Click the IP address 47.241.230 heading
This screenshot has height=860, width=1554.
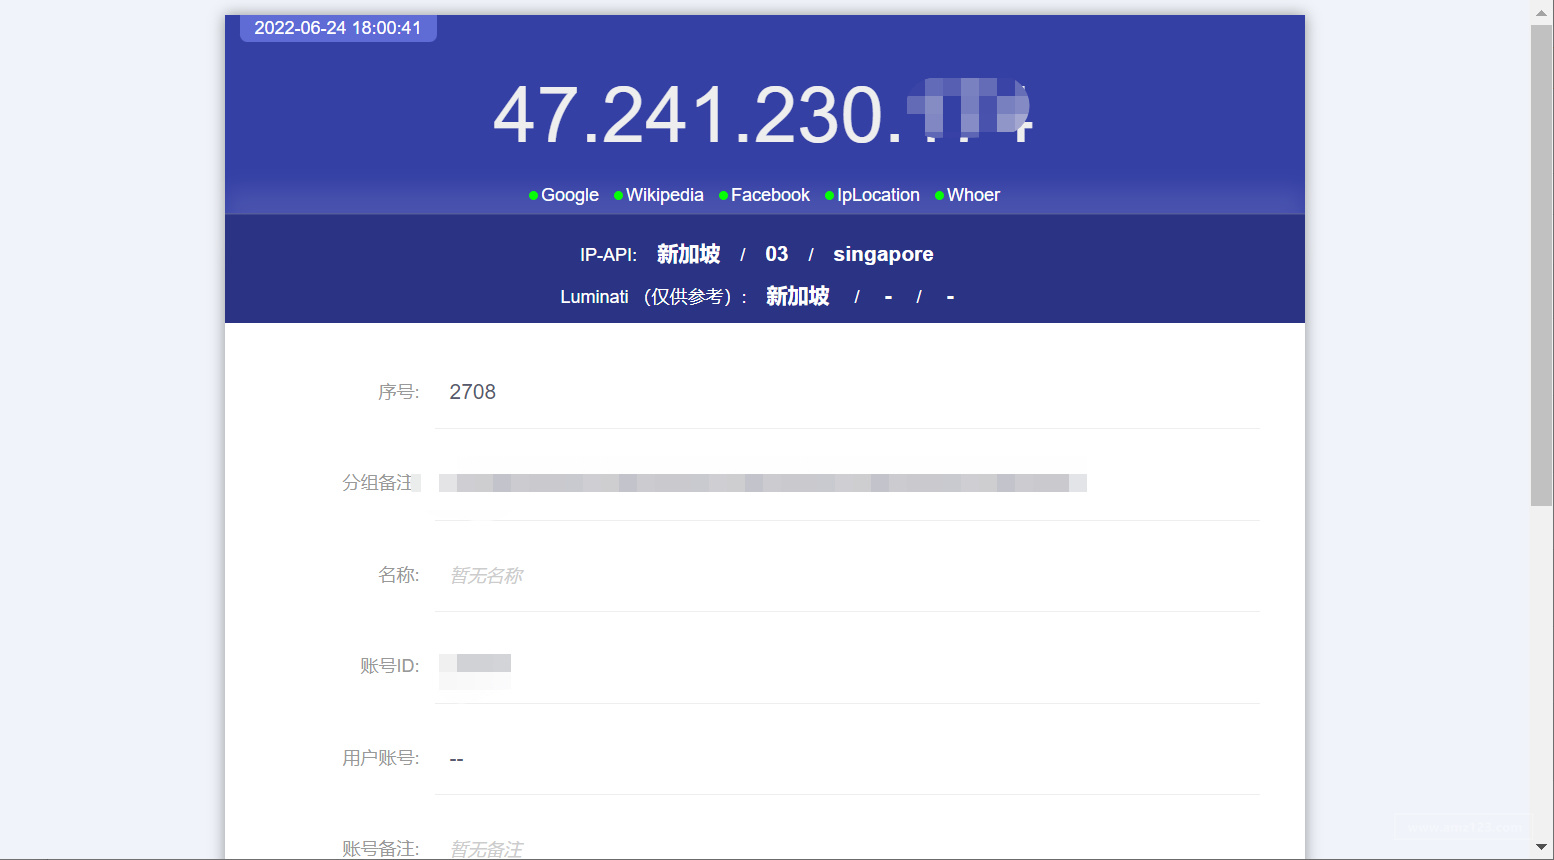pyautogui.click(x=762, y=115)
